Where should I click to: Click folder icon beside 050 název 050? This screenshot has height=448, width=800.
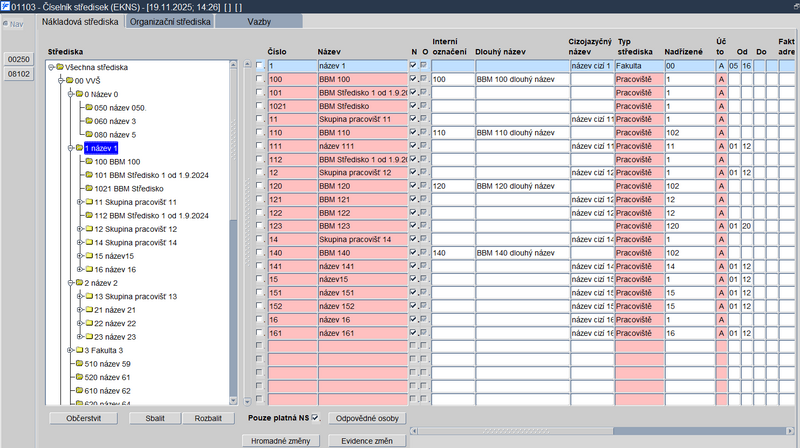(x=89, y=108)
